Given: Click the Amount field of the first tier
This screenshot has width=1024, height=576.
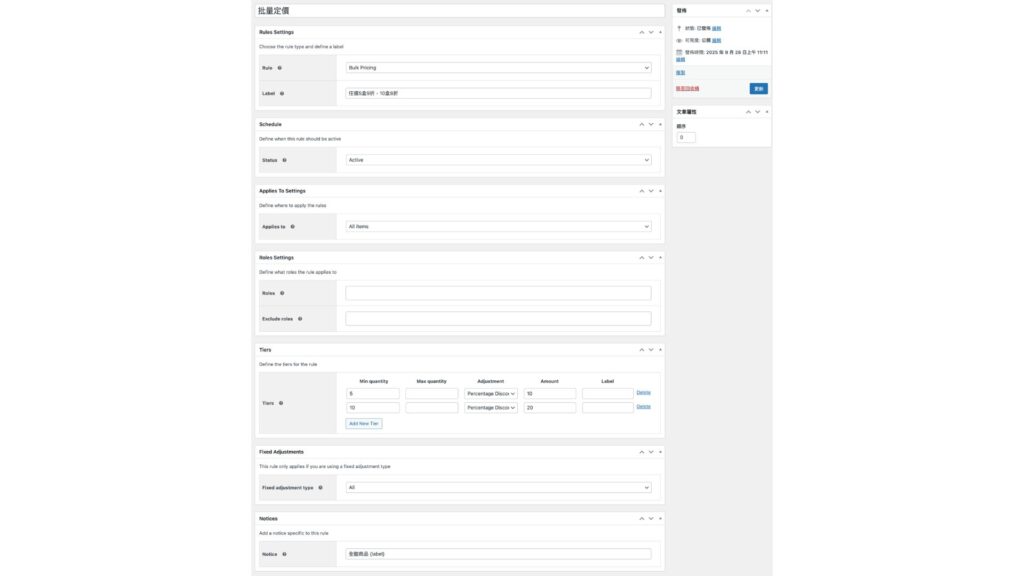Looking at the screenshot, I should 549,394.
